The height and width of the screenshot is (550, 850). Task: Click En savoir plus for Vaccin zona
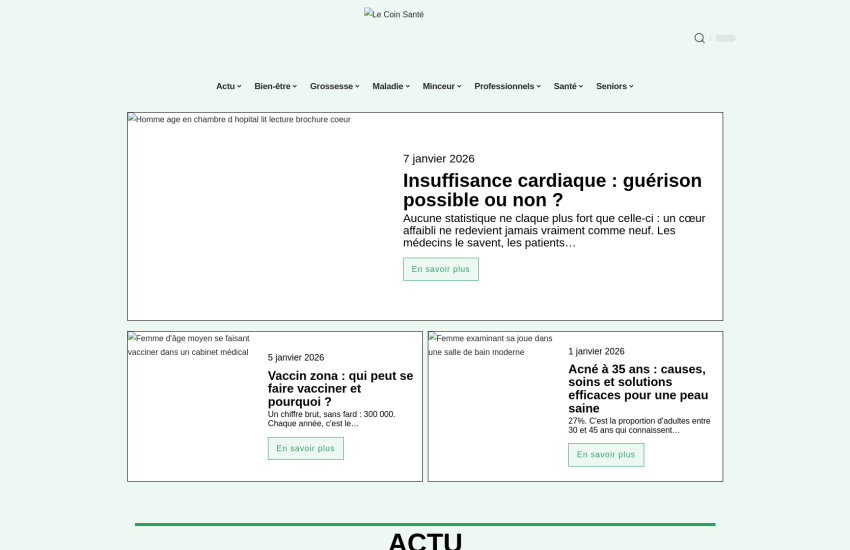305,448
